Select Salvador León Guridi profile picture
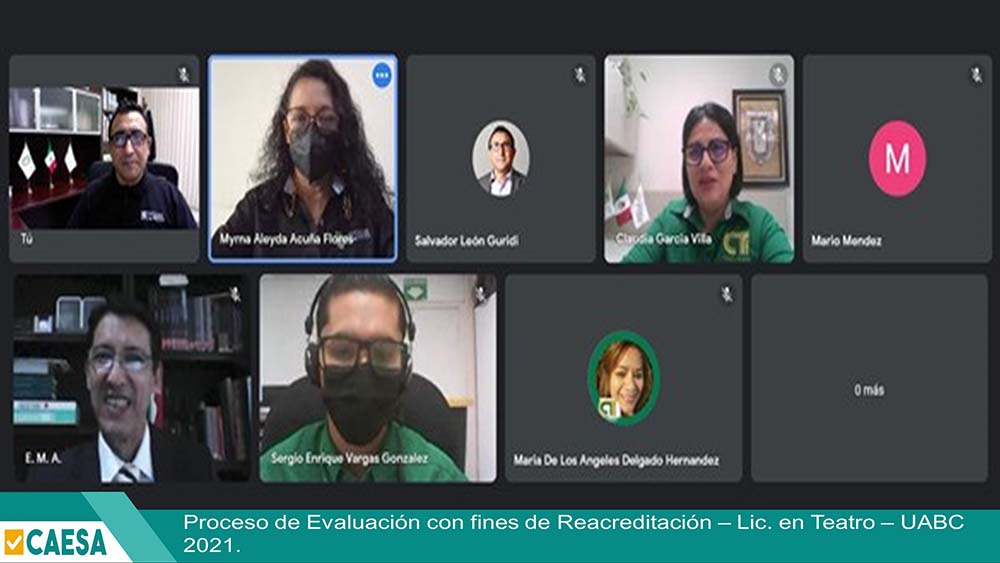 click(x=501, y=159)
